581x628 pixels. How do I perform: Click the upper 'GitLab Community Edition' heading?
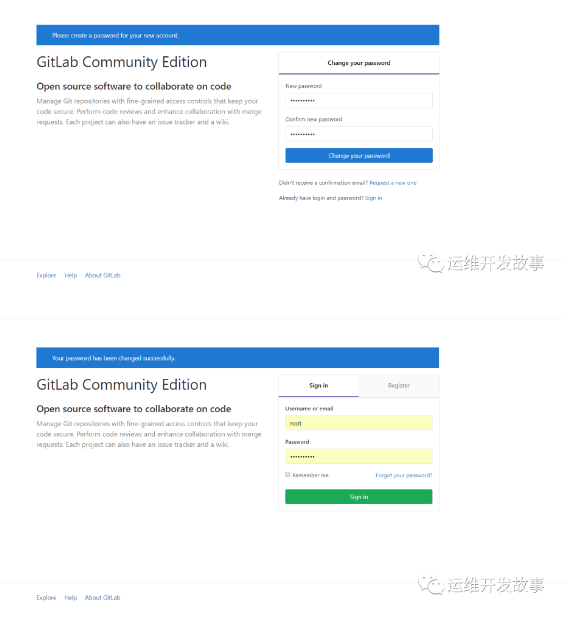click(x=122, y=62)
